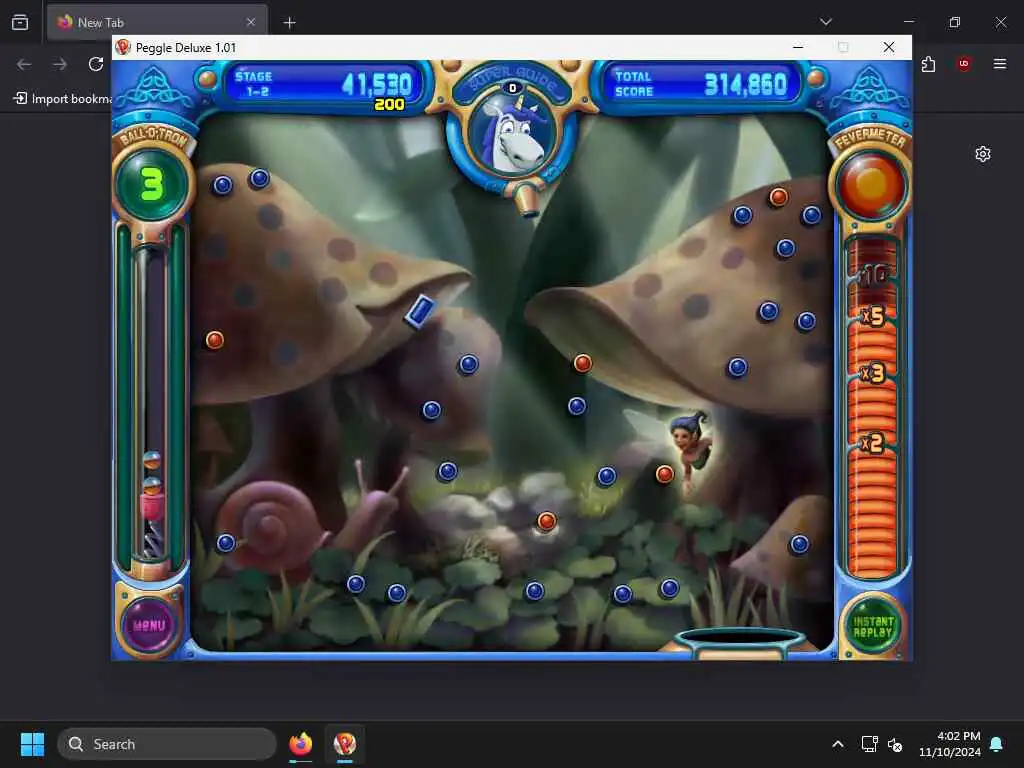Open the notifications bell icon
Image resolution: width=1024 pixels, height=768 pixels.
tap(997, 744)
